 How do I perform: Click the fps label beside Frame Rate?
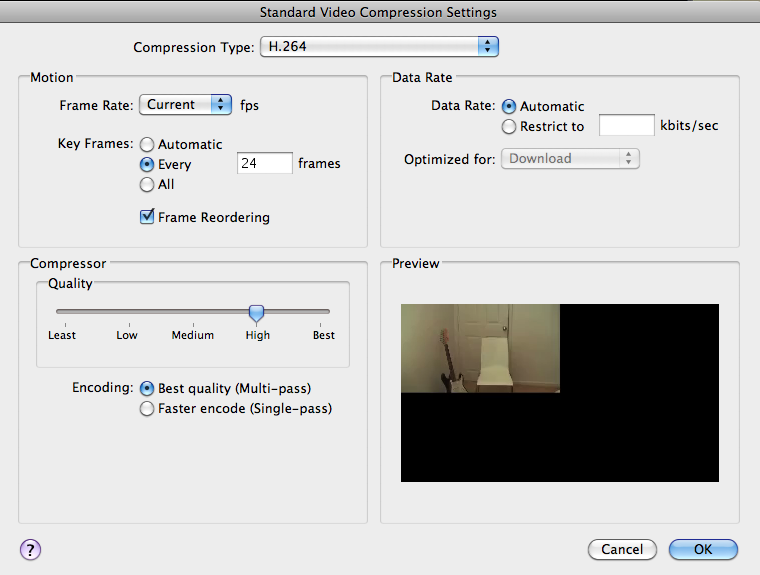[x=249, y=105]
